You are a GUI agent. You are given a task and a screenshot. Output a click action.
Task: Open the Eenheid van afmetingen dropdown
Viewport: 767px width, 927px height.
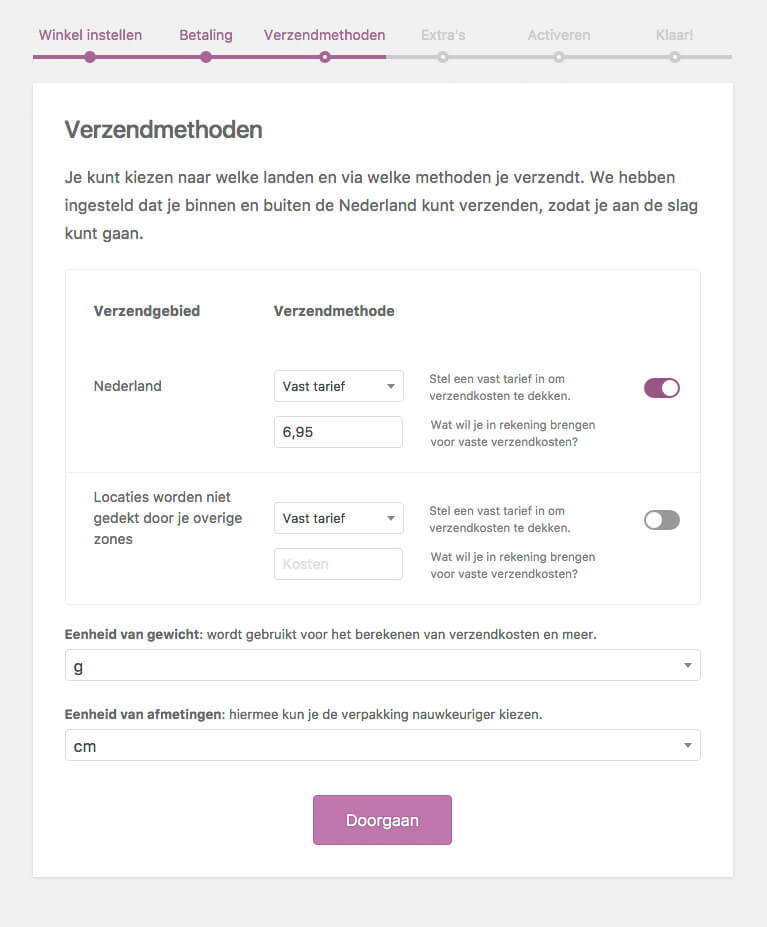pos(382,745)
